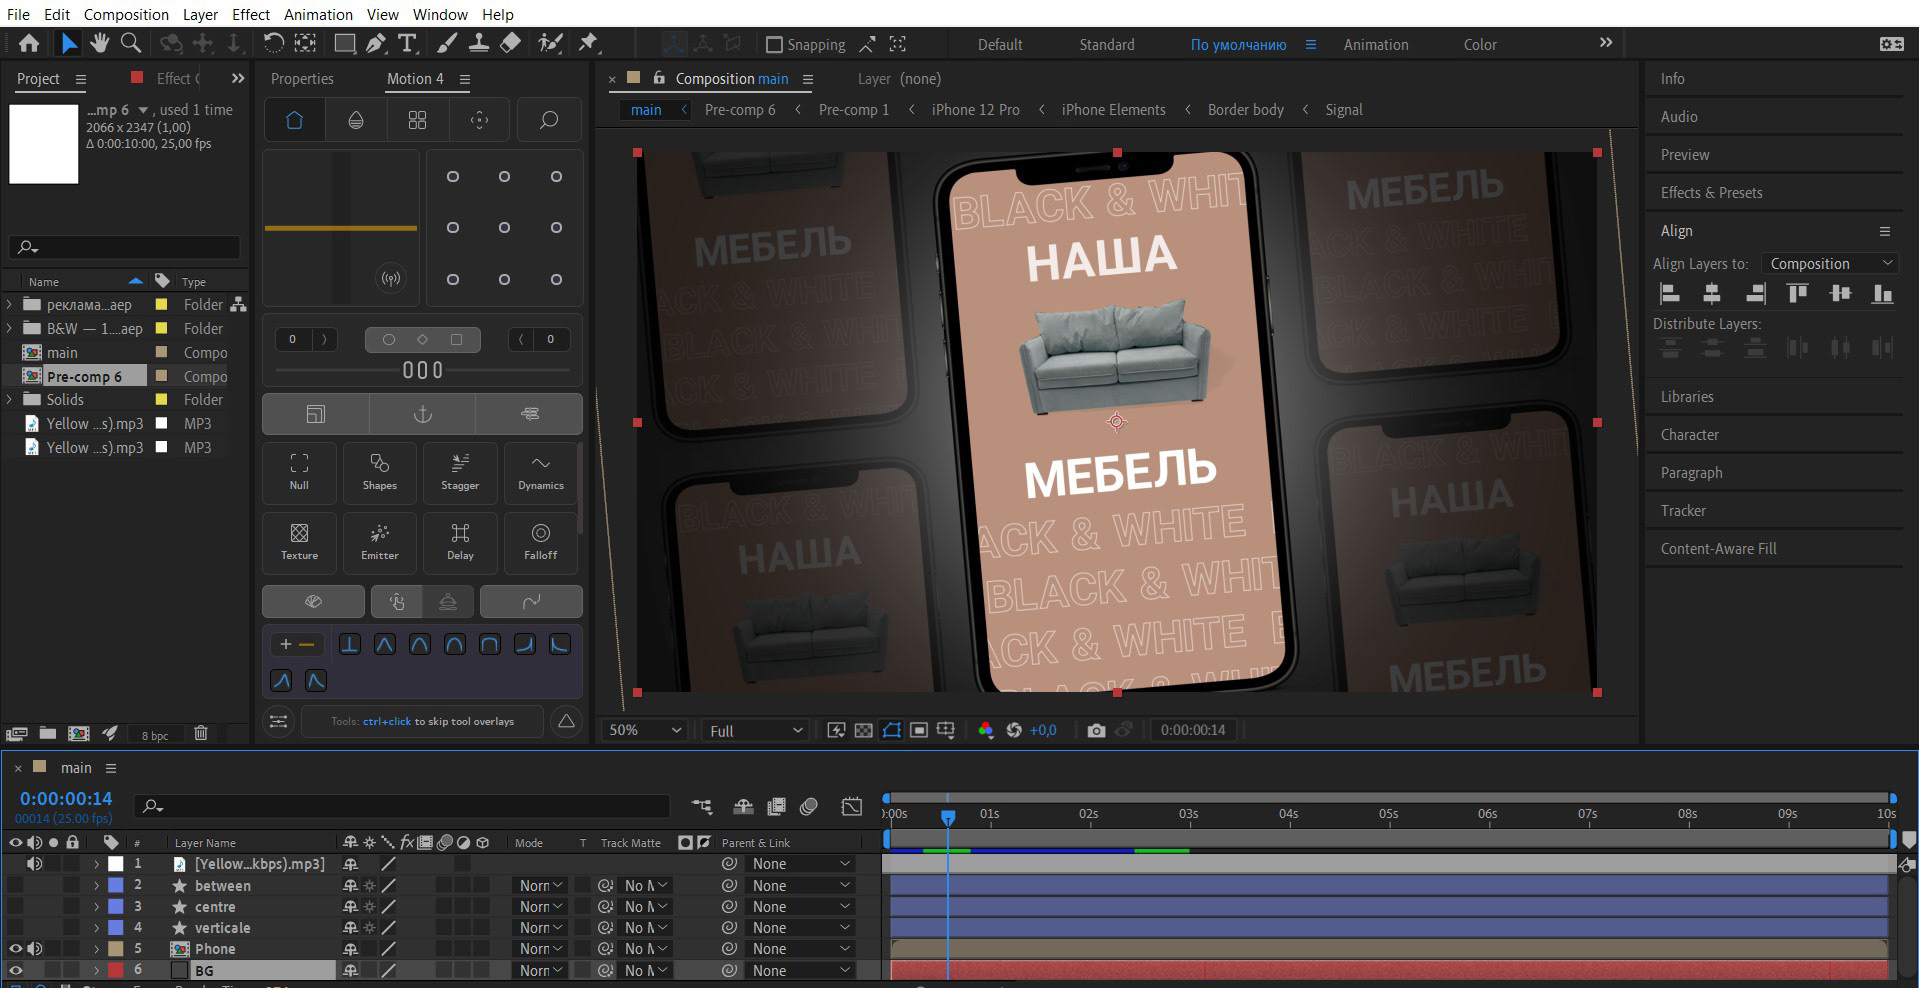The width and height of the screenshot is (1919, 988).
Task: Click the red label swatch of BG layer
Action: (115, 970)
